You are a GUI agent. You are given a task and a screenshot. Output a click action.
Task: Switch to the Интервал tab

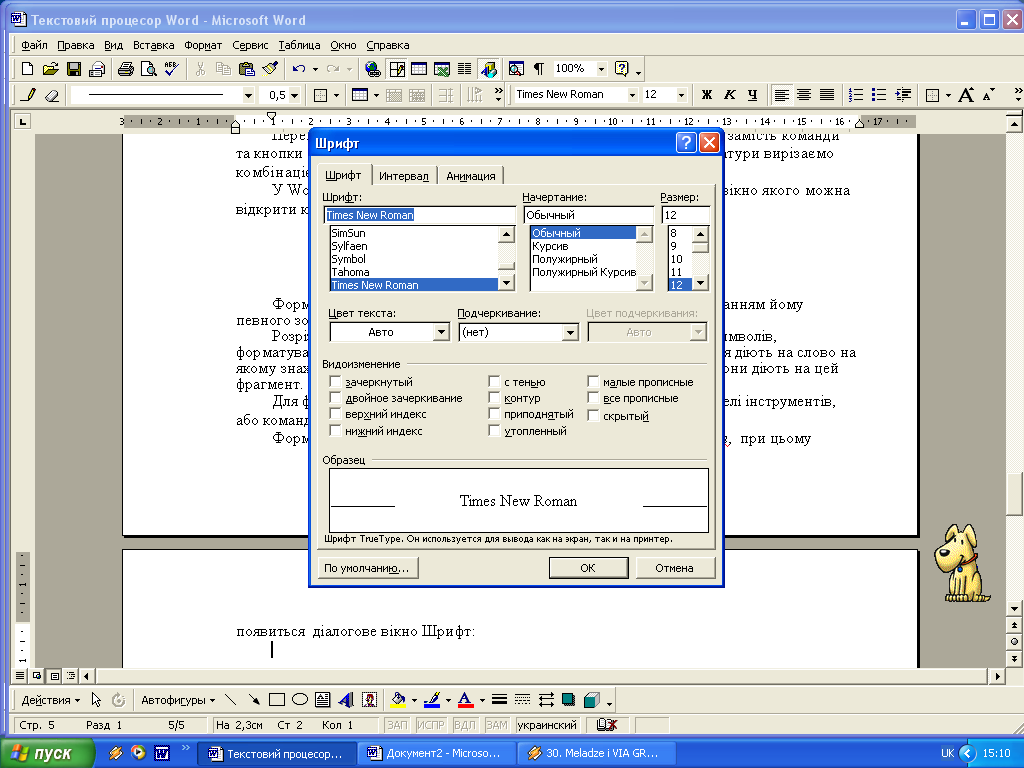404,176
